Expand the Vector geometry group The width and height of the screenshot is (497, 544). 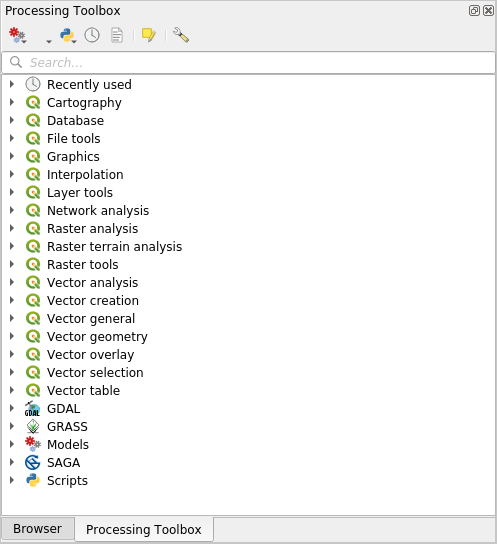click(12, 336)
